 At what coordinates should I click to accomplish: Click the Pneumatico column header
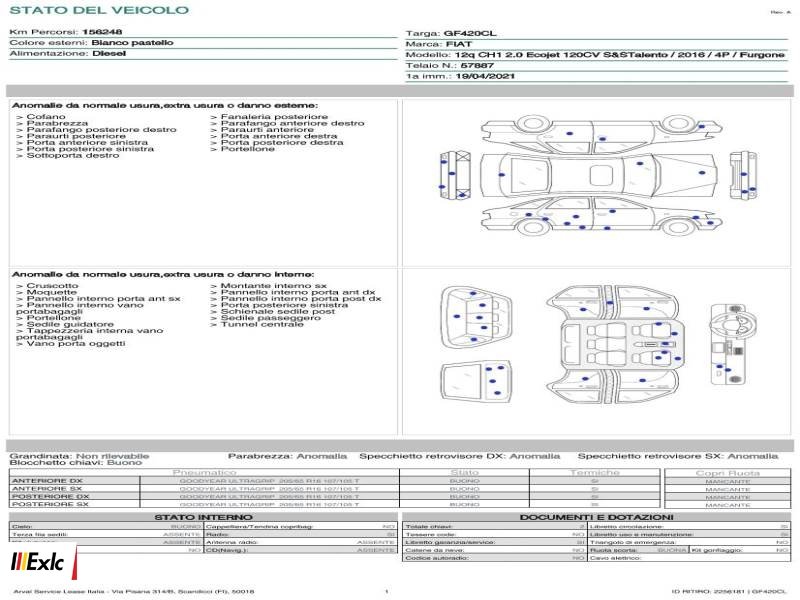(205, 473)
